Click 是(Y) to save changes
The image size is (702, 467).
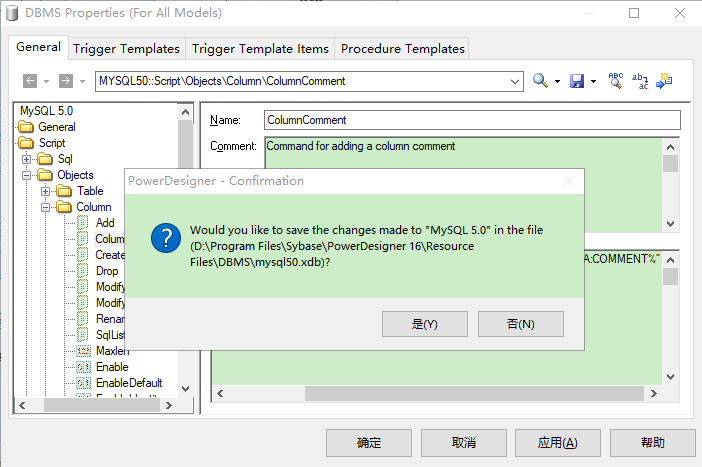pyautogui.click(x=425, y=324)
